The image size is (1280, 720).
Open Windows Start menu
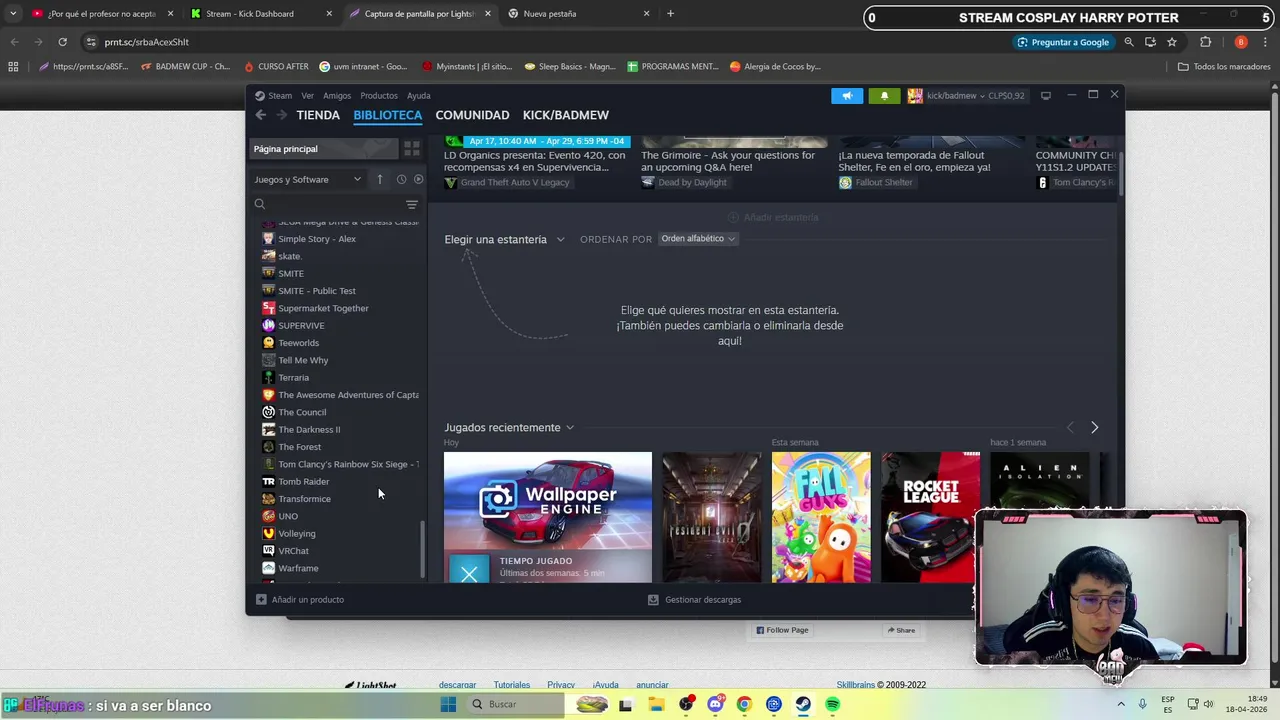click(448, 704)
